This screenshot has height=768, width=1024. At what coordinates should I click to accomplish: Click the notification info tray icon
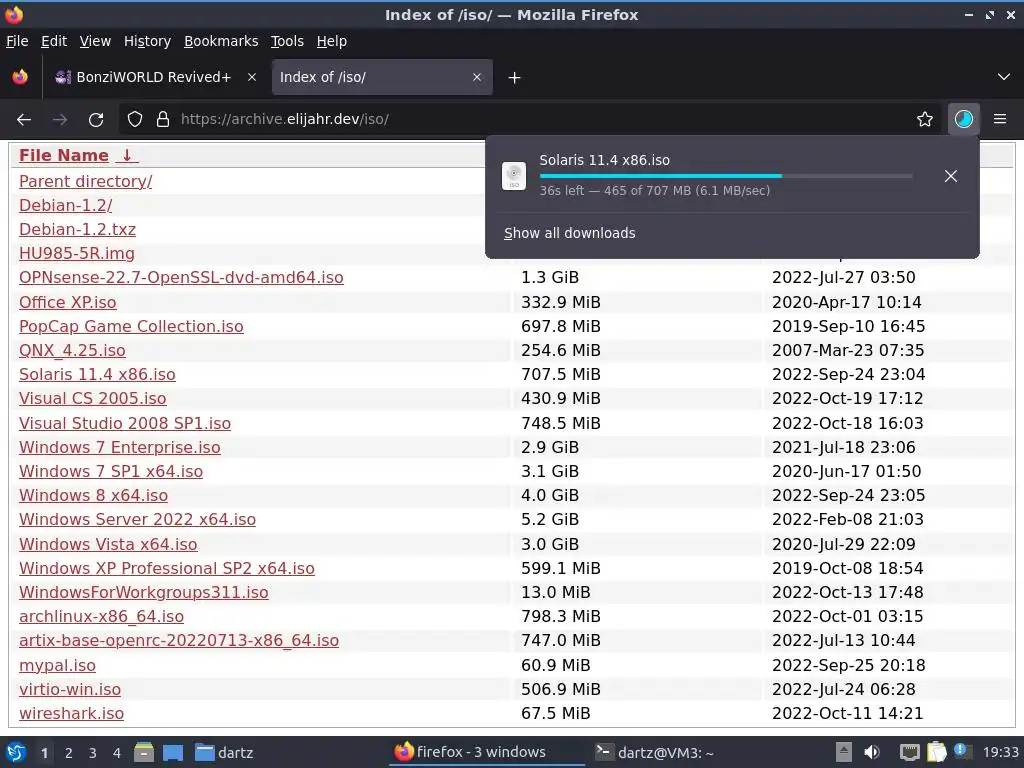coord(961,751)
